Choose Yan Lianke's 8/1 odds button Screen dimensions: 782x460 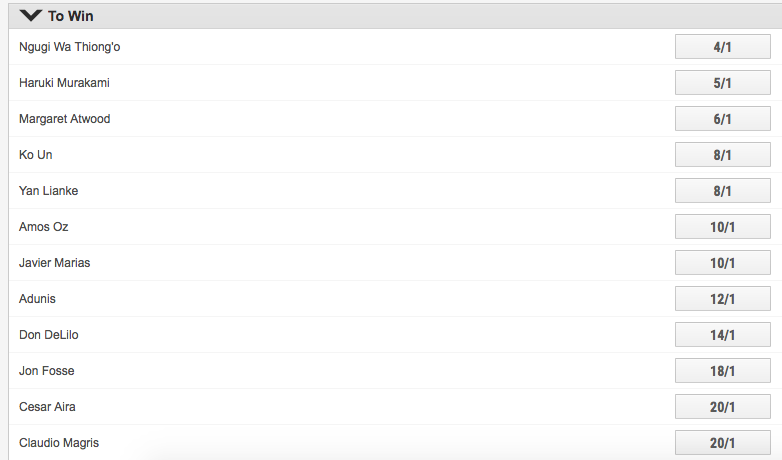(722, 191)
